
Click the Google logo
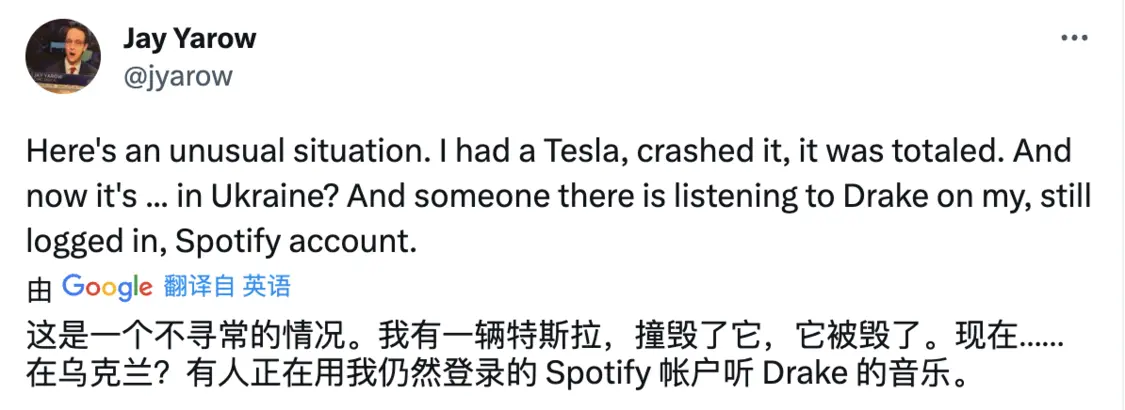pyautogui.click(x=106, y=288)
